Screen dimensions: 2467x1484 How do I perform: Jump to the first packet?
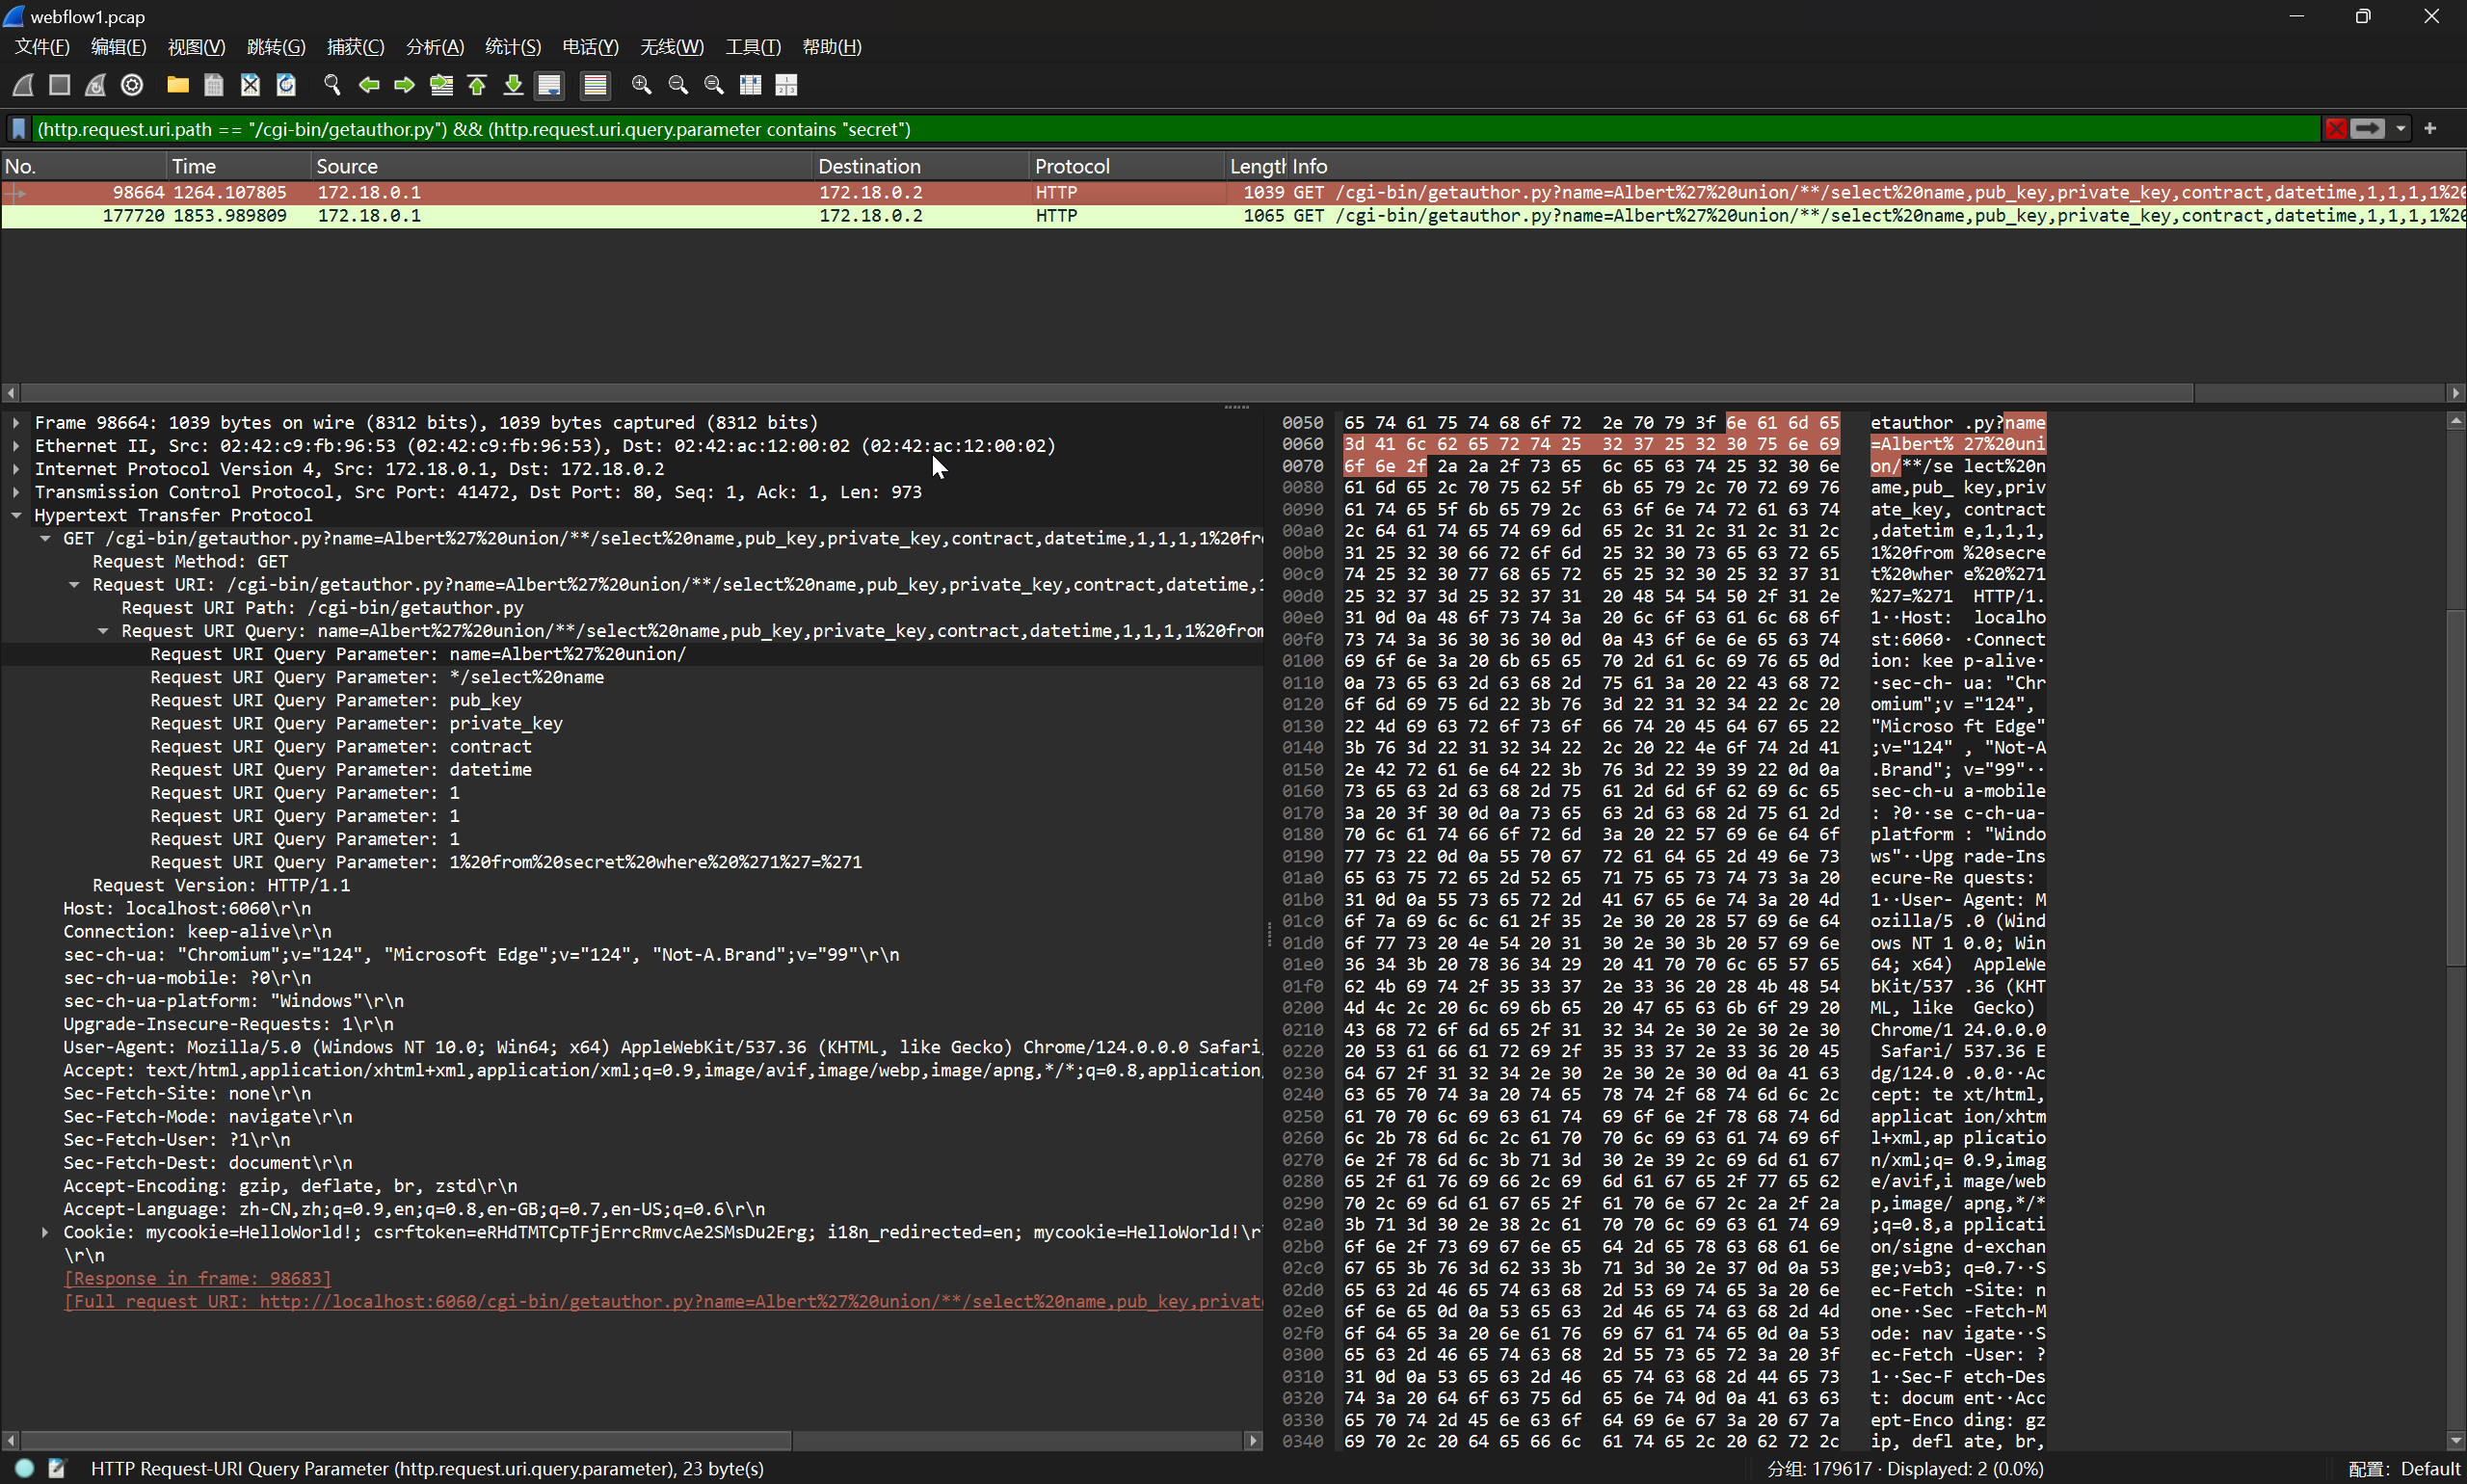click(477, 85)
